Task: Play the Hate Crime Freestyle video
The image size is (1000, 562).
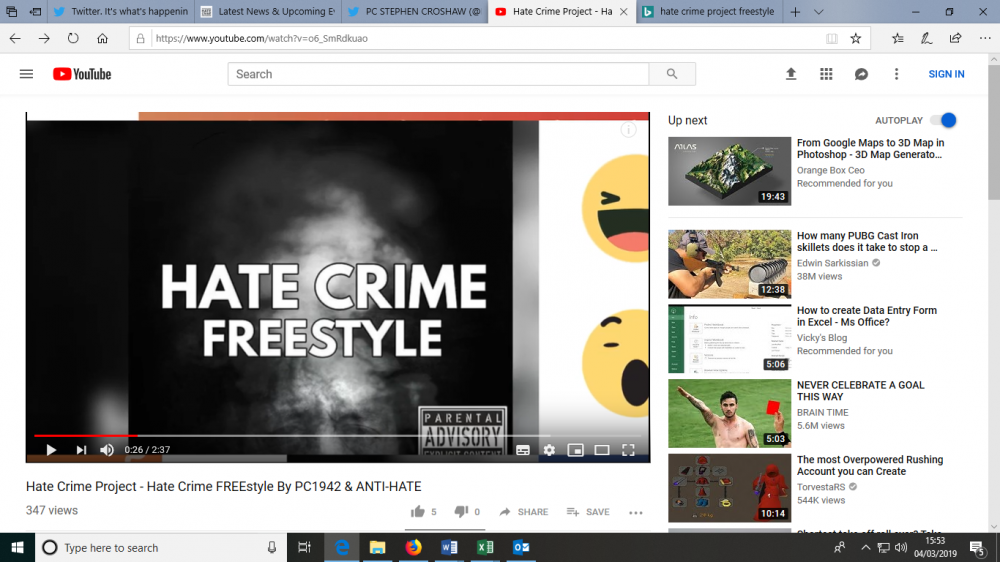Action: point(51,450)
